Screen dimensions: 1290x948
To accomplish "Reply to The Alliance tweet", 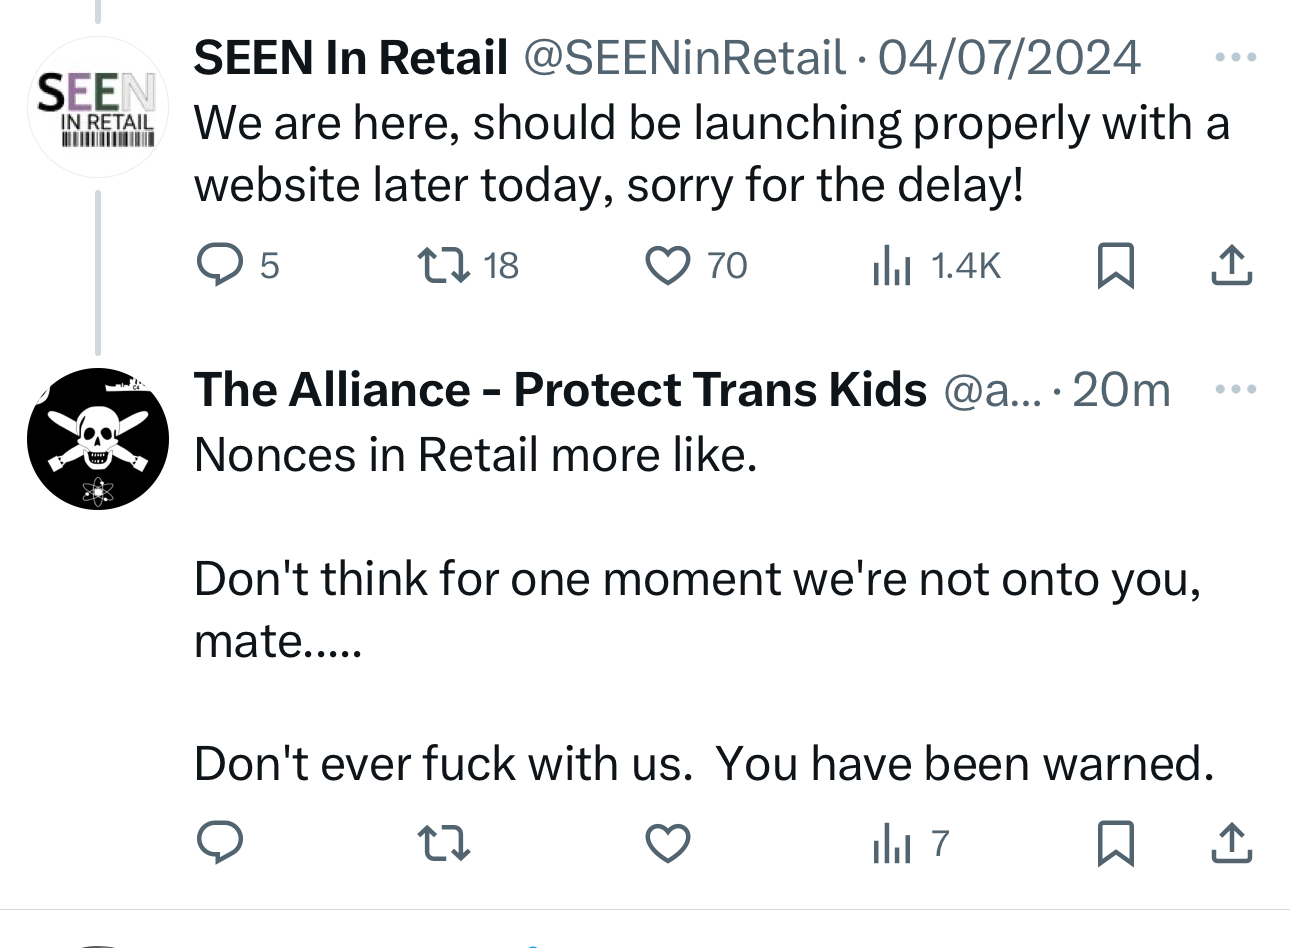I will [220, 843].
